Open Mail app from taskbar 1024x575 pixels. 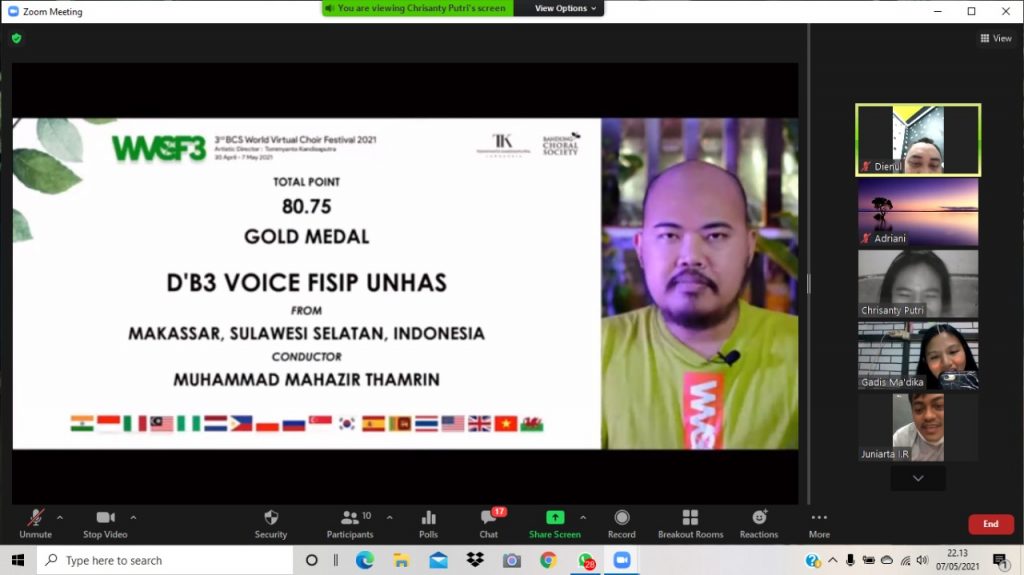pos(438,560)
